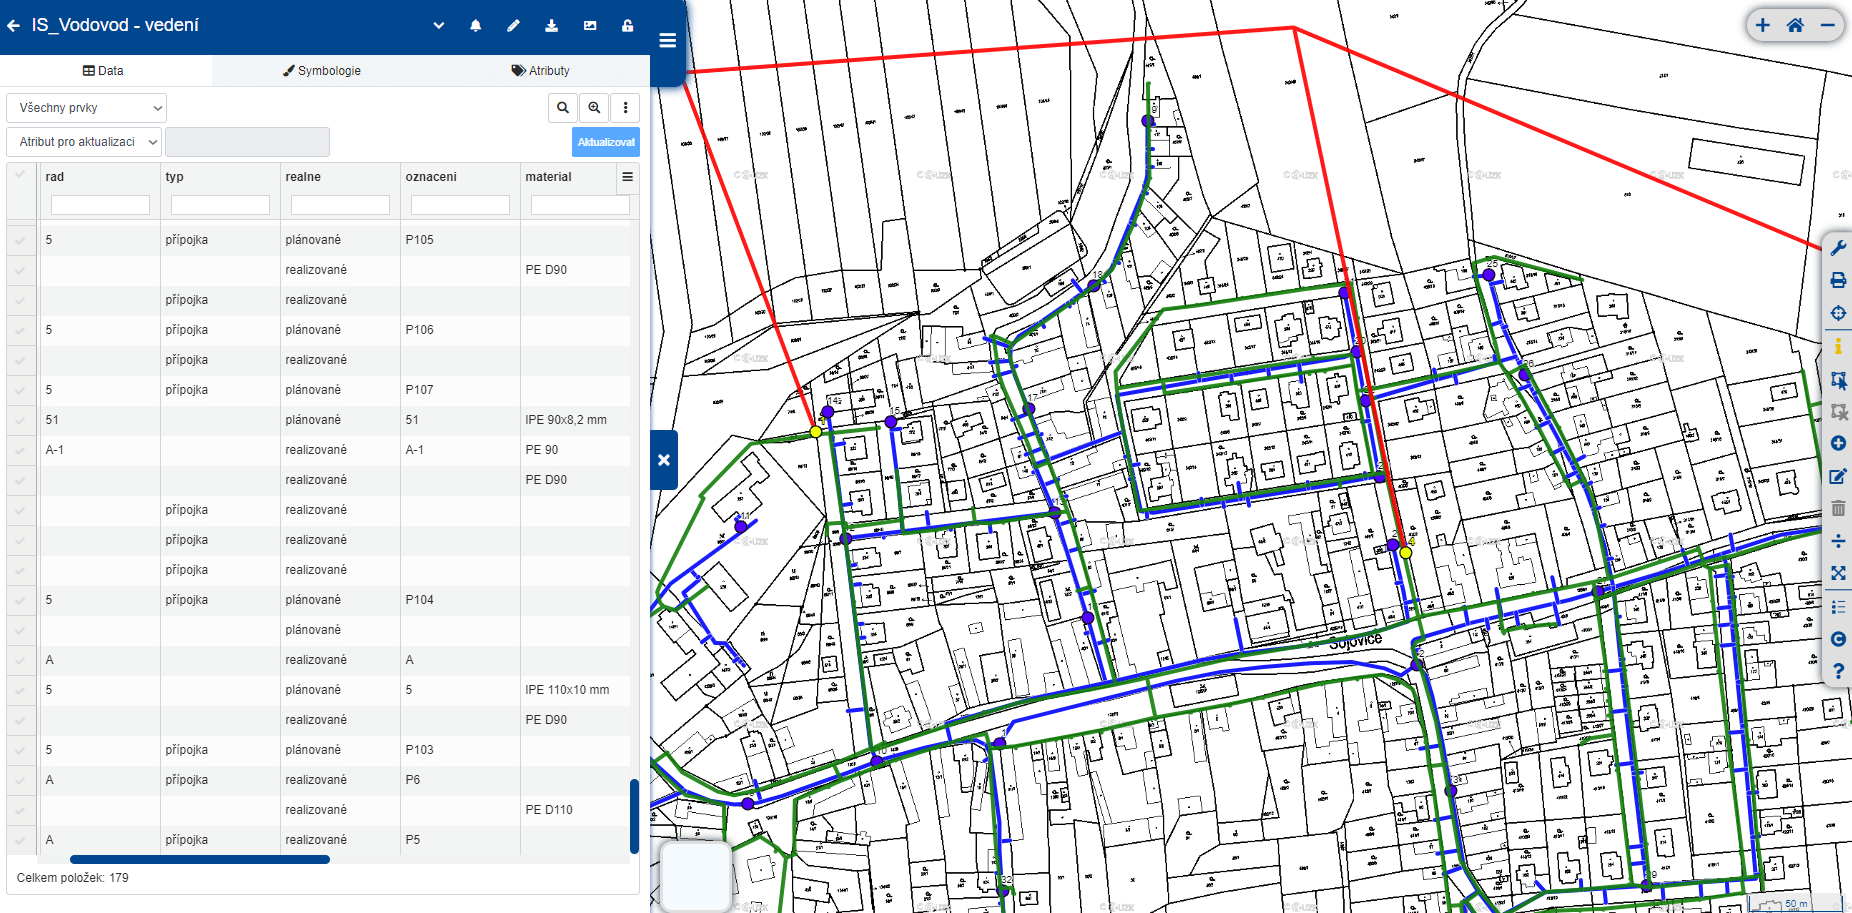Expand the 'Atribut pro aktualizaci' dropdown

(84, 142)
